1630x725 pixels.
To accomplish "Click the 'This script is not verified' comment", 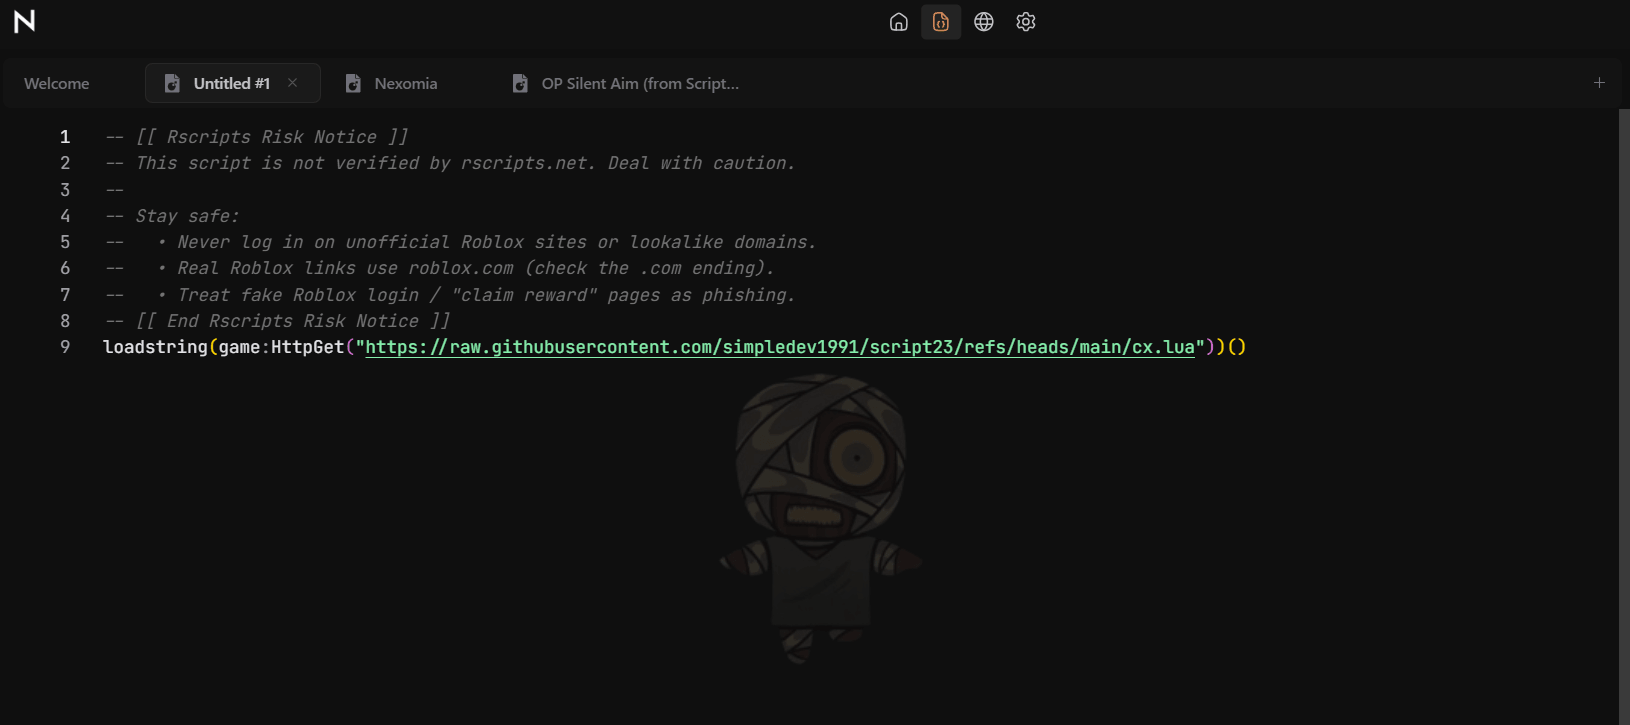I will pyautogui.click(x=450, y=163).
